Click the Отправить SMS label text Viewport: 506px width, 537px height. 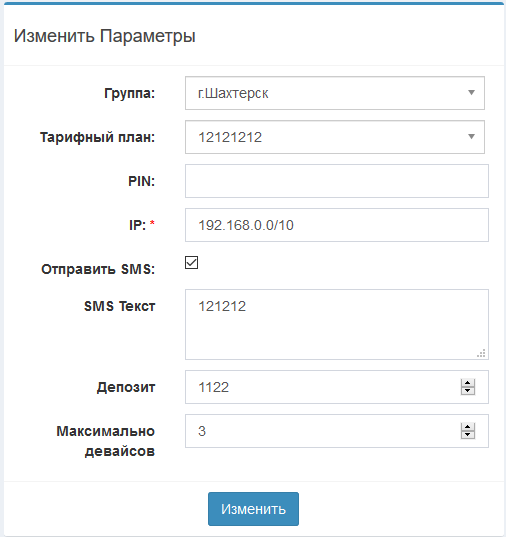click(x=98, y=269)
